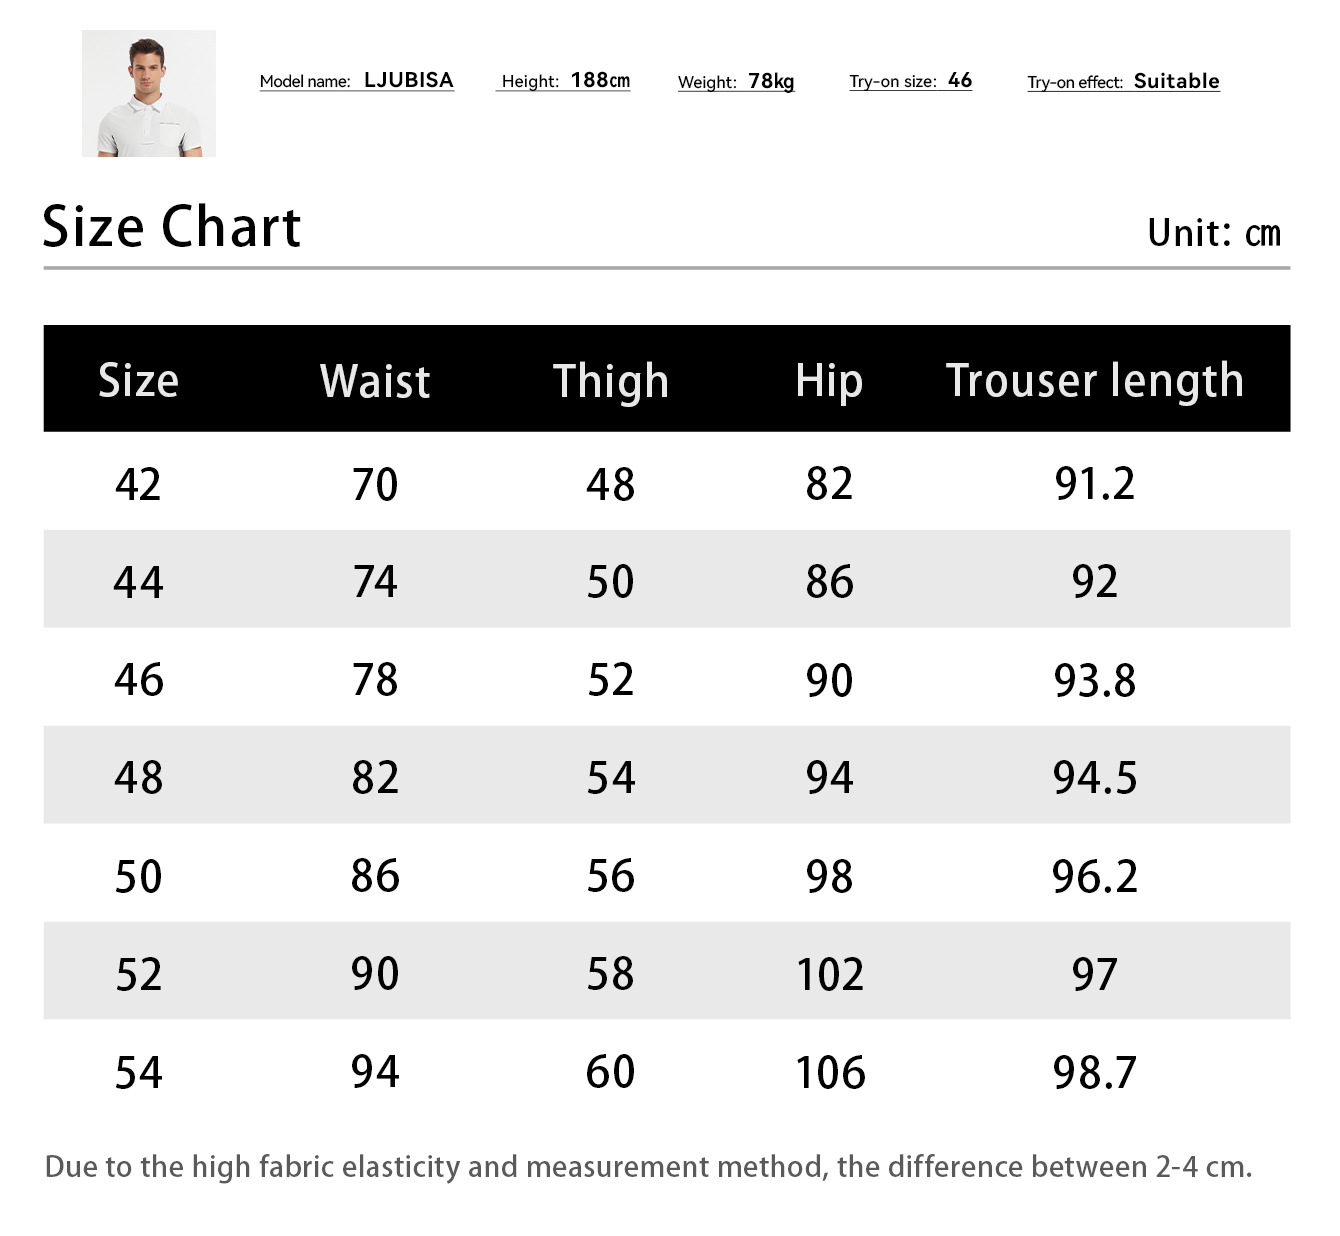
Task: Select the Thigh column header
Action: tap(610, 381)
